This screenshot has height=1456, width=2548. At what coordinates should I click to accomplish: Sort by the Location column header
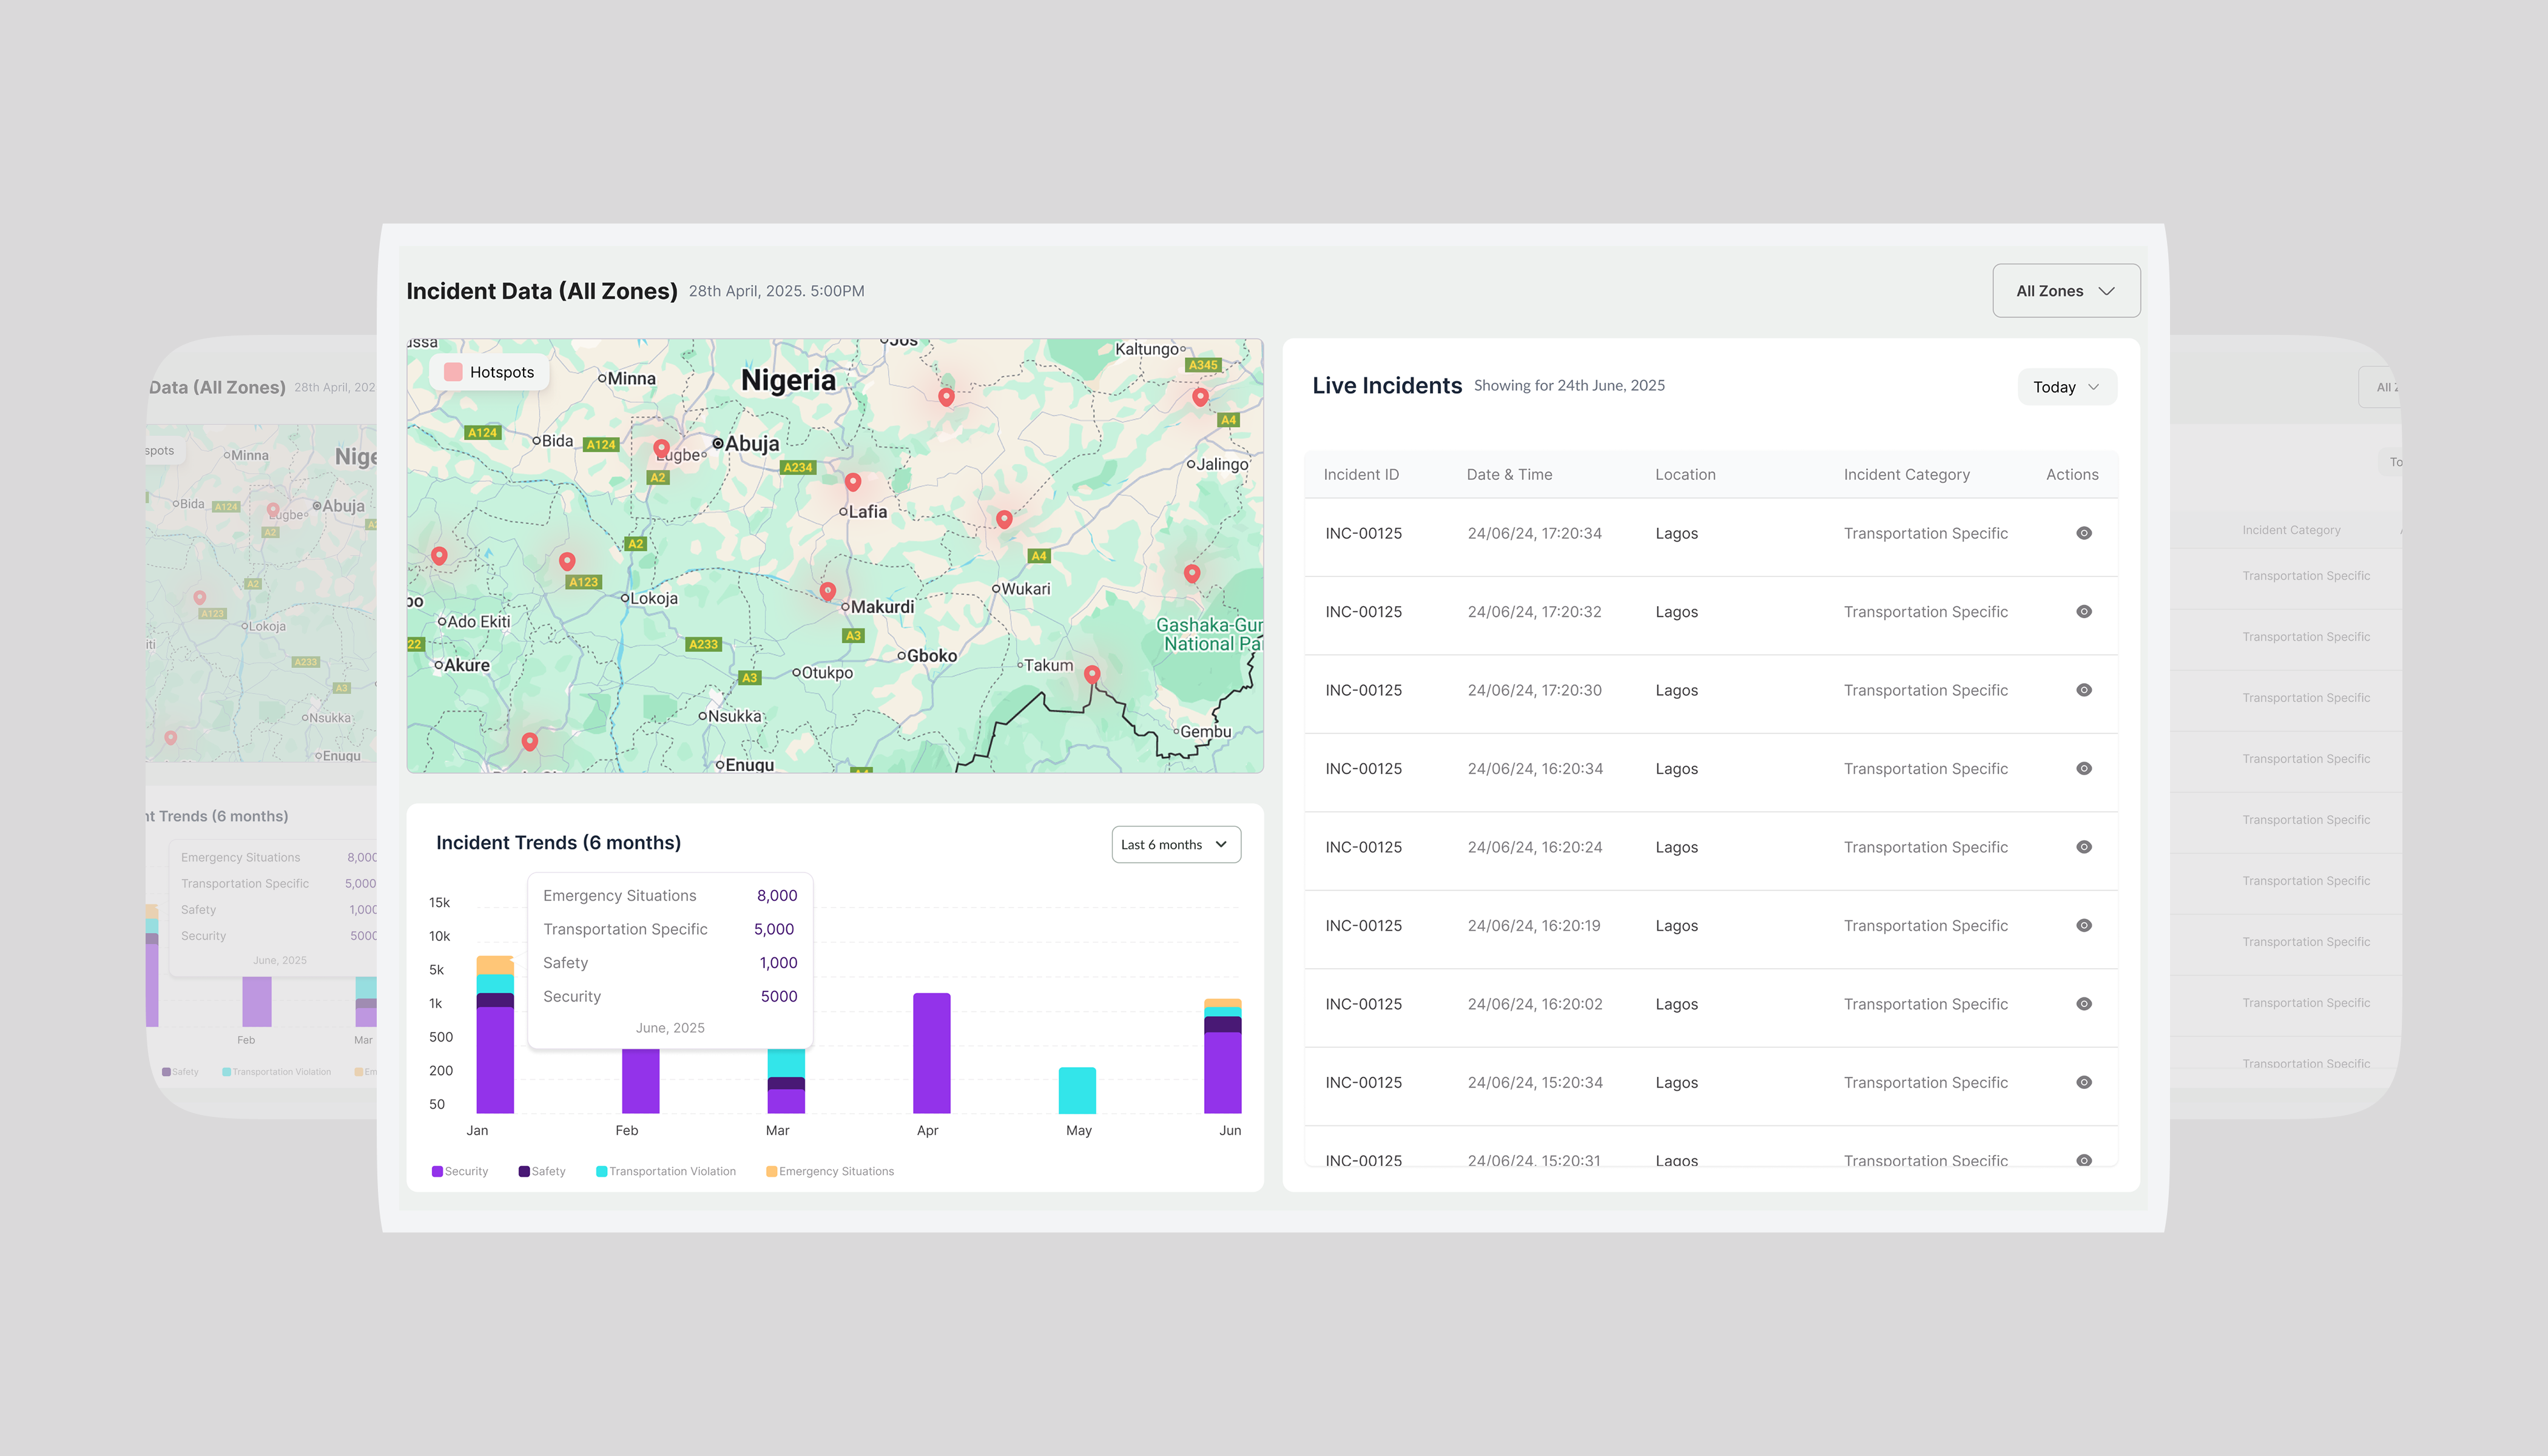[1685, 475]
